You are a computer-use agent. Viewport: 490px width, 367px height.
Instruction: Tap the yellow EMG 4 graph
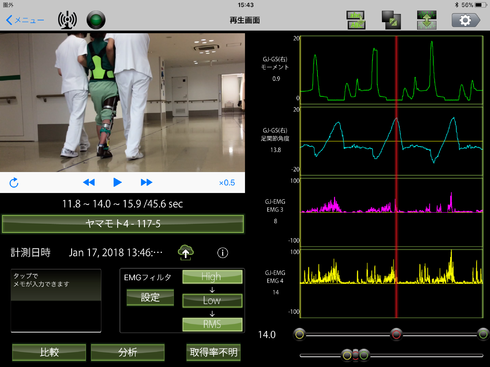tap(392, 283)
